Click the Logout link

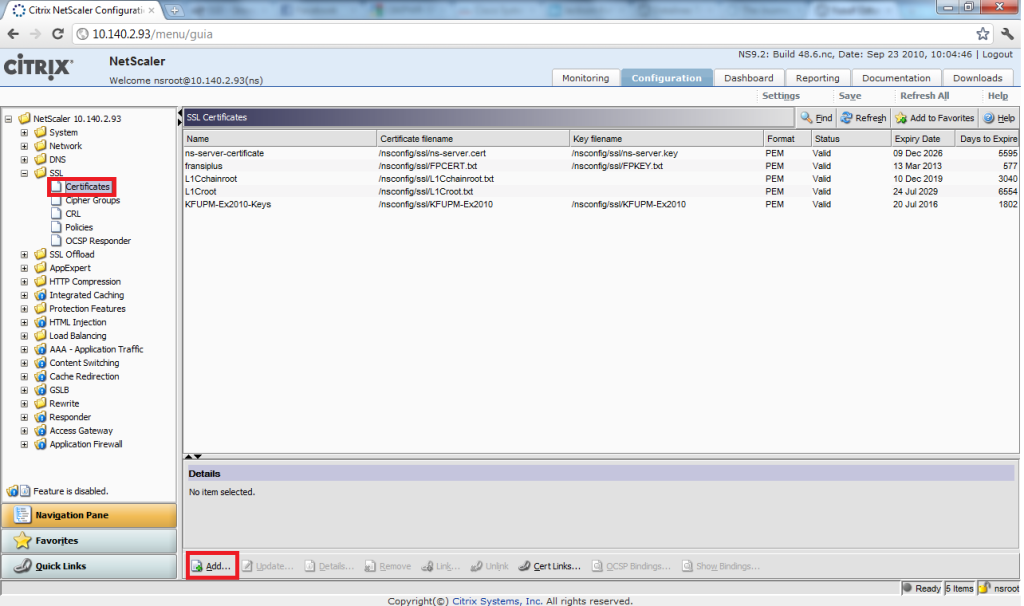click(997, 54)
